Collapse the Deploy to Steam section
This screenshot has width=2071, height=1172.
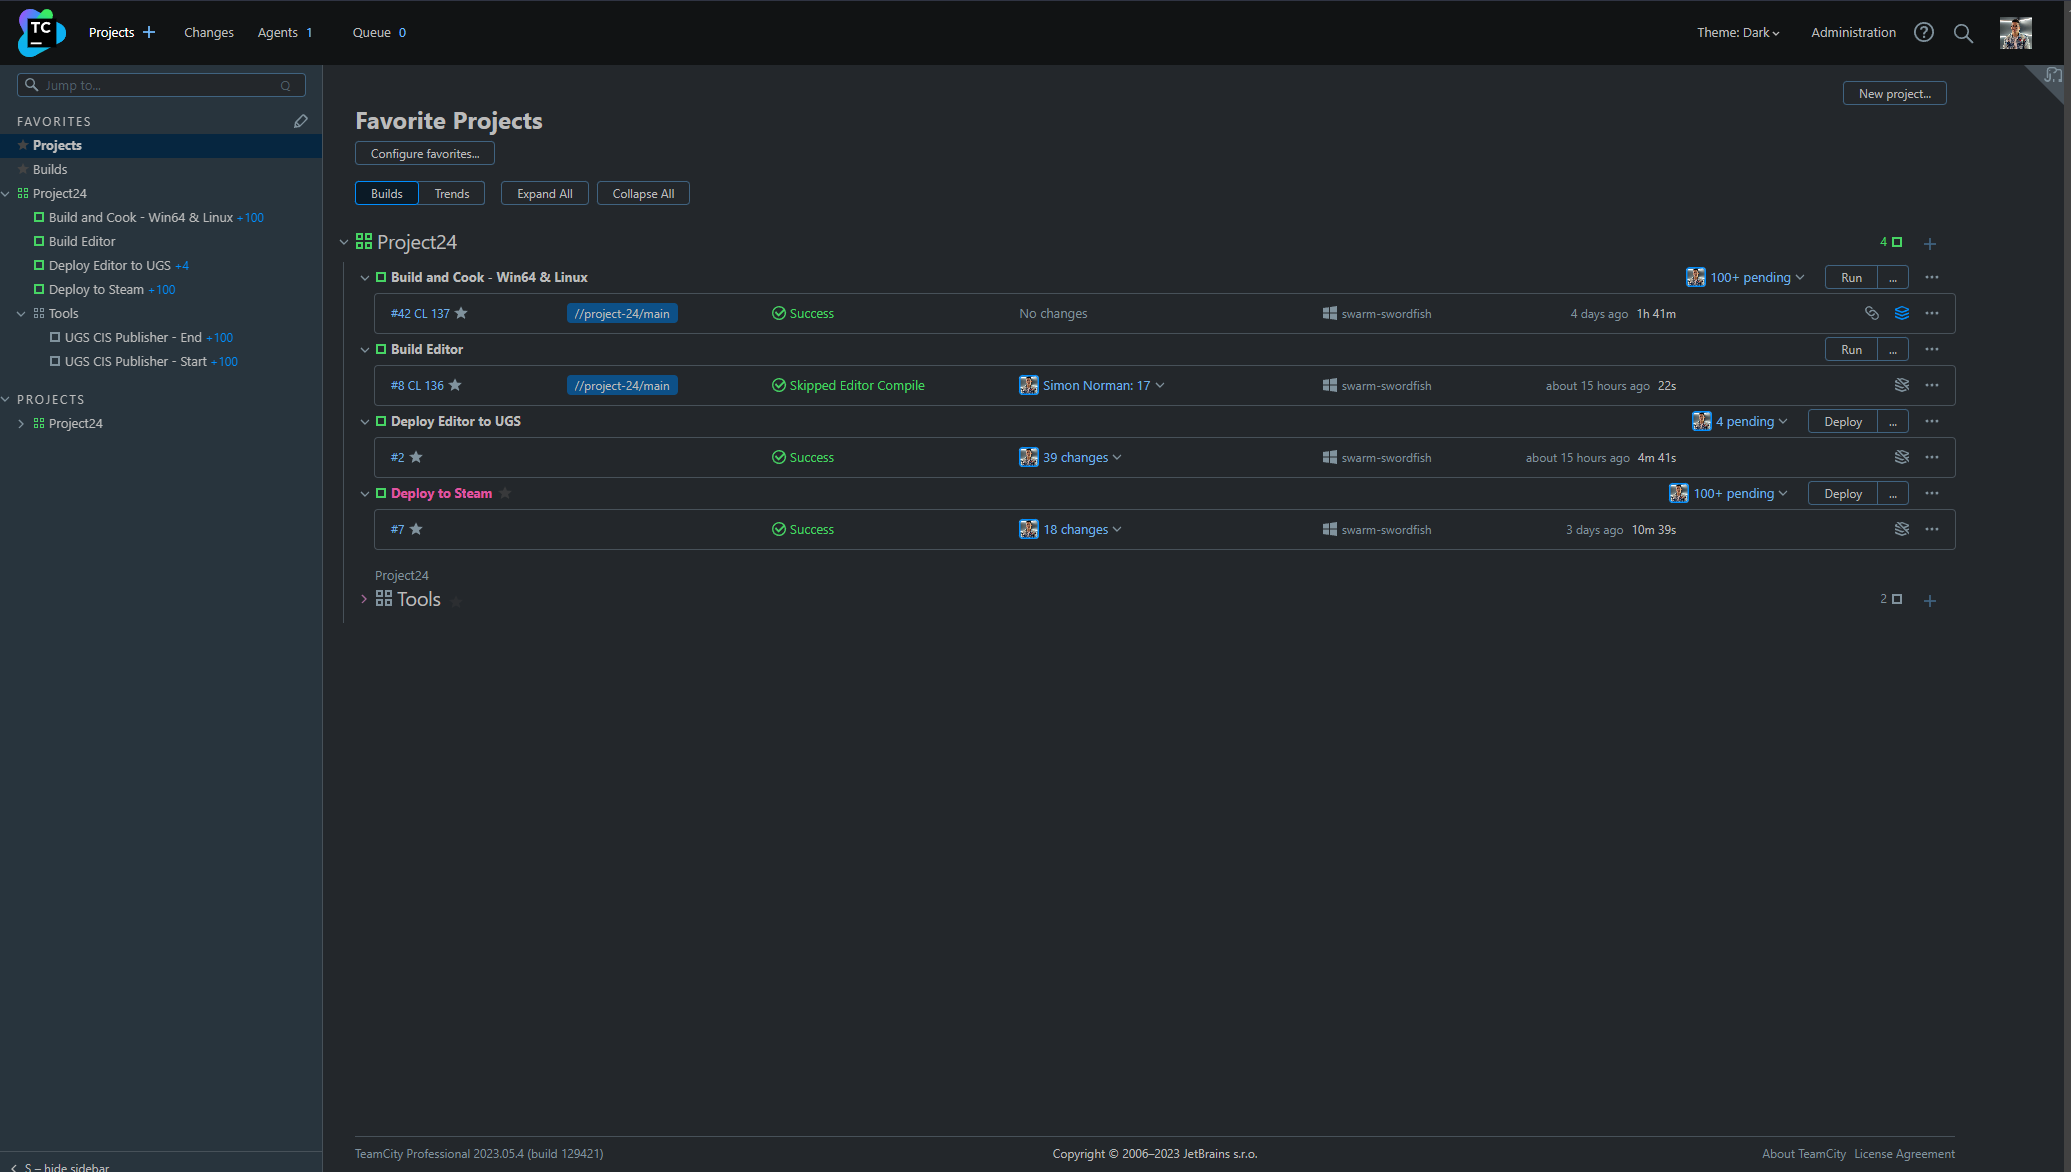[x=365, y=494]
